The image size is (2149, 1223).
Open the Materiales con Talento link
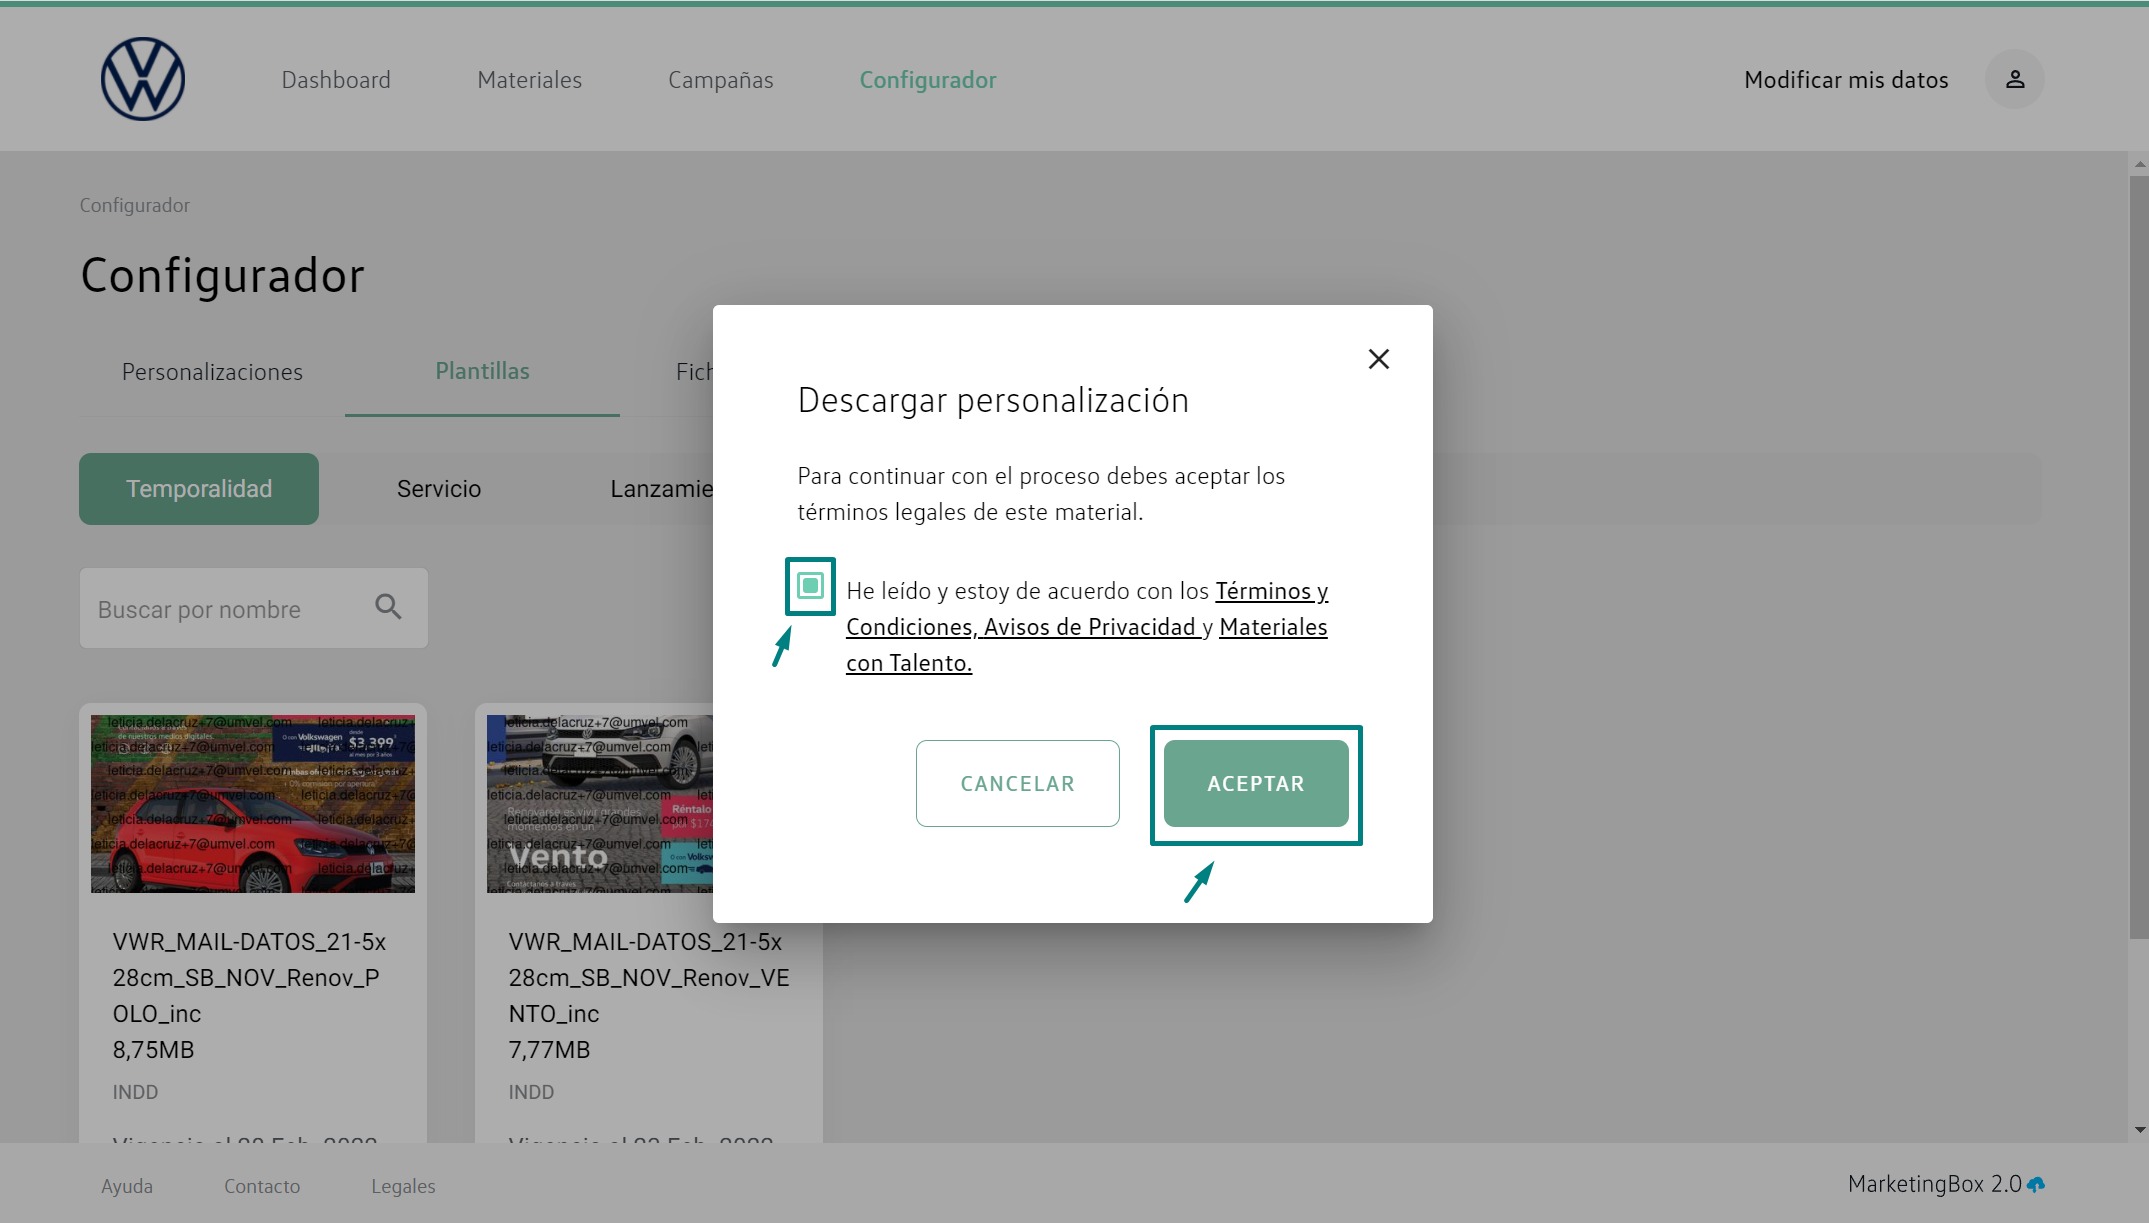coord(1272,627)
